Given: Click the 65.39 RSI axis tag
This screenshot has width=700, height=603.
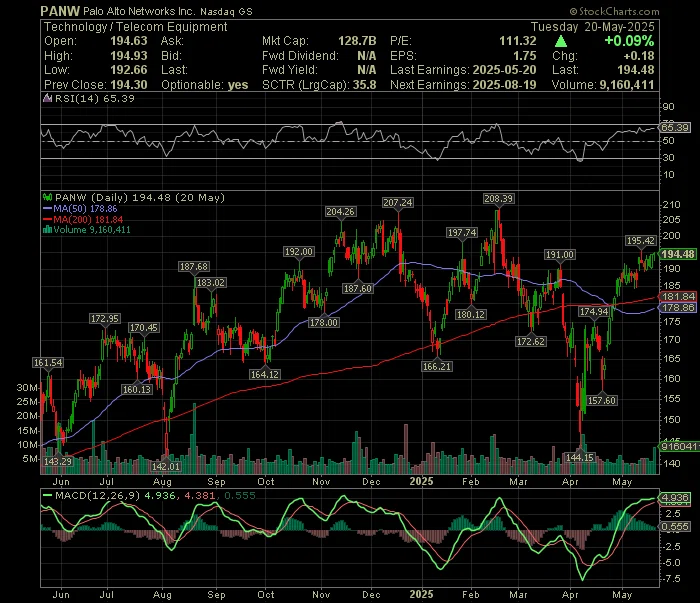Looking at the screenshot, I should coord(675,128).
